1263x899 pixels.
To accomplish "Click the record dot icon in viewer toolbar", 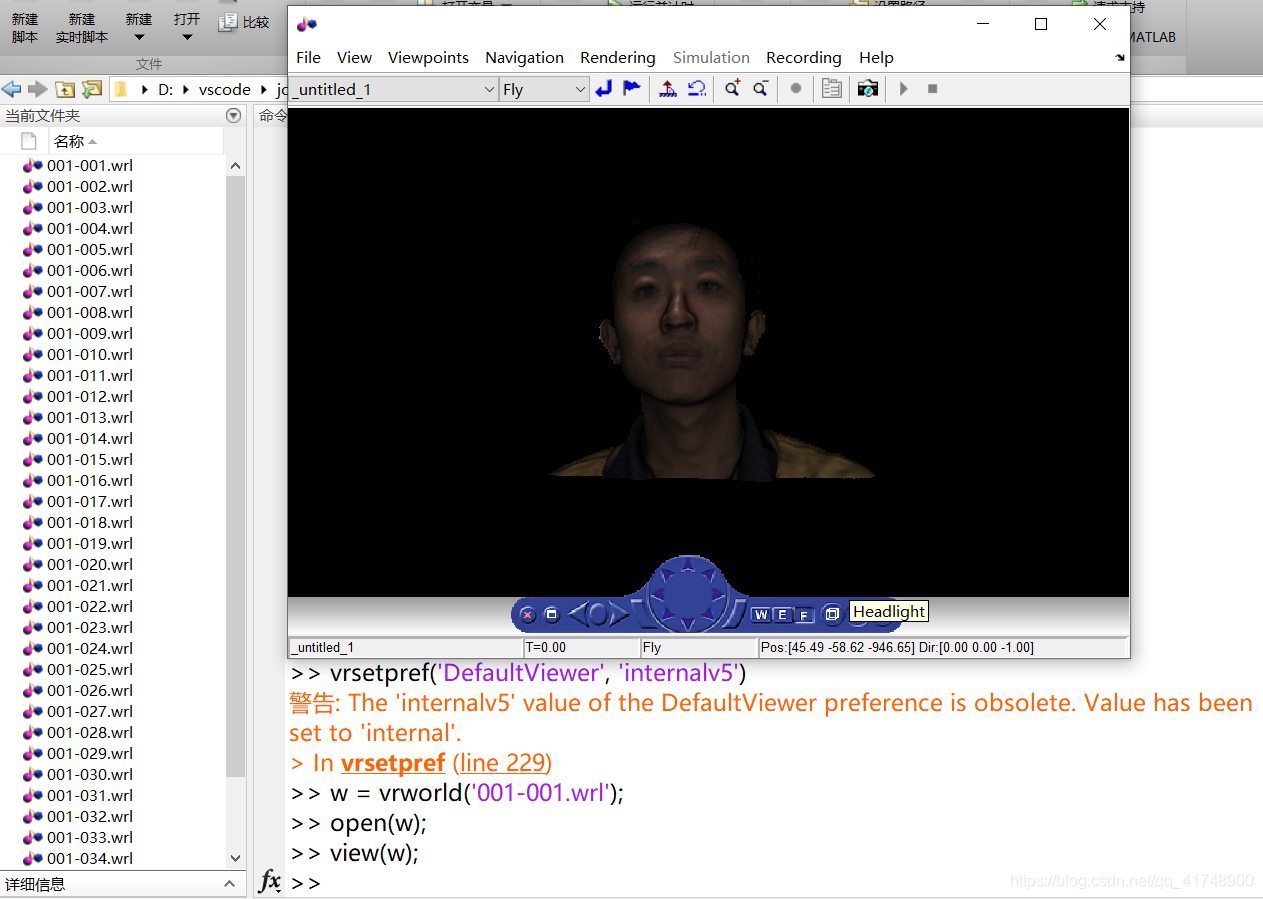I will click(796, 89).
